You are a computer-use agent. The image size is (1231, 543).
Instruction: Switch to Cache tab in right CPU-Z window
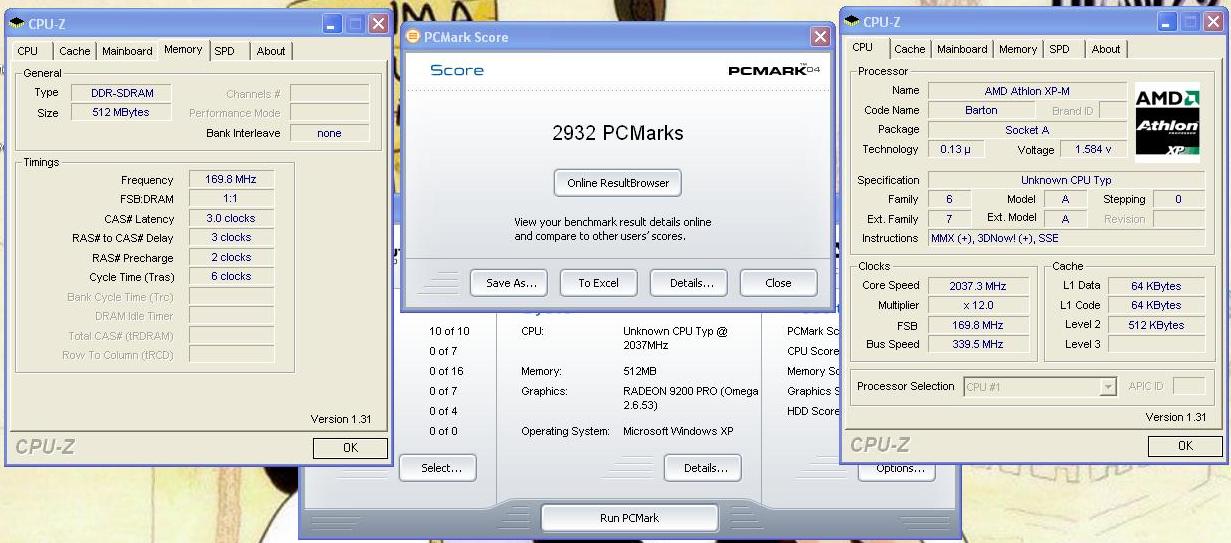(909, 49)
